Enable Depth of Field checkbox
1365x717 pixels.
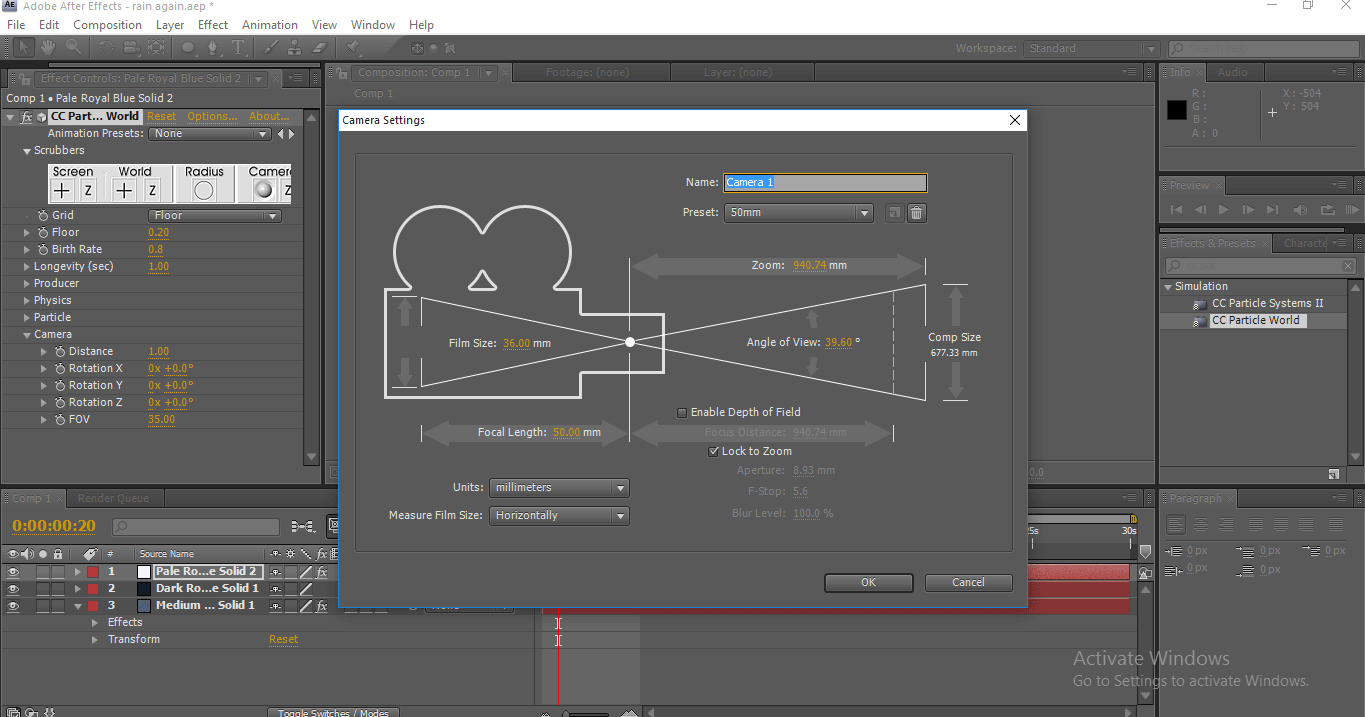point(682,412)
